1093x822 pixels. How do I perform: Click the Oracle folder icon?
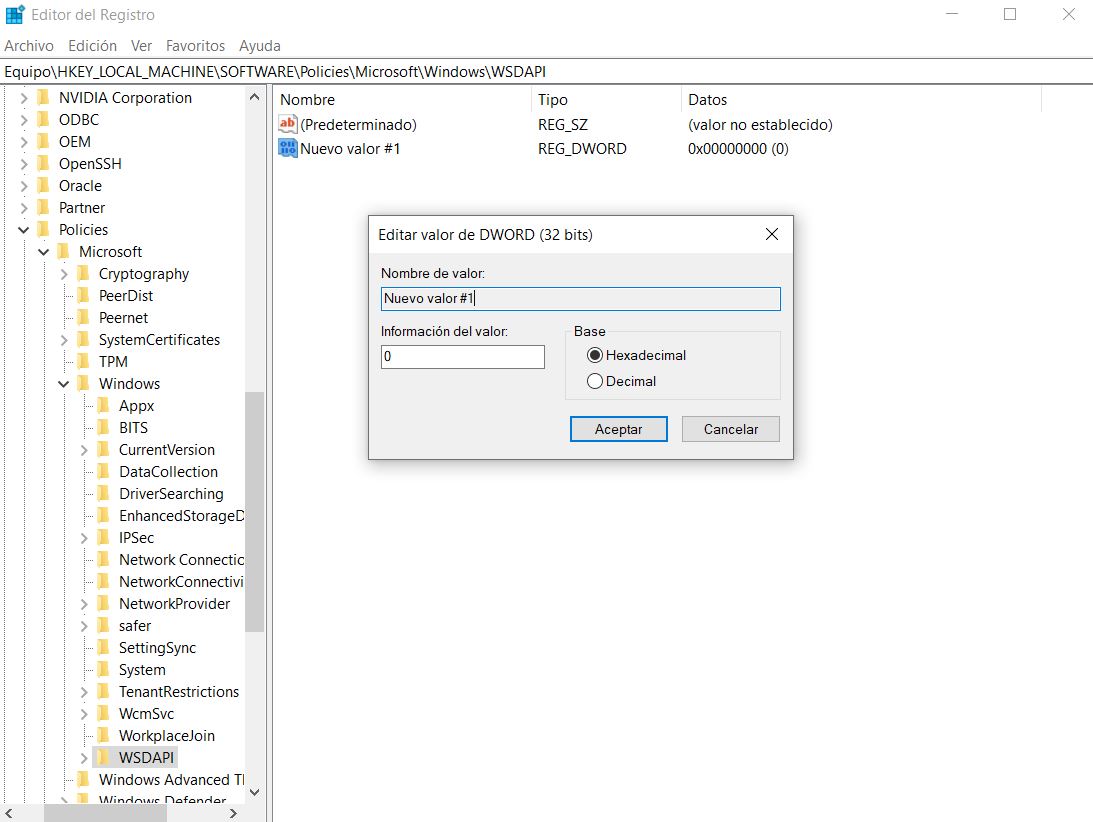(43, 185)
